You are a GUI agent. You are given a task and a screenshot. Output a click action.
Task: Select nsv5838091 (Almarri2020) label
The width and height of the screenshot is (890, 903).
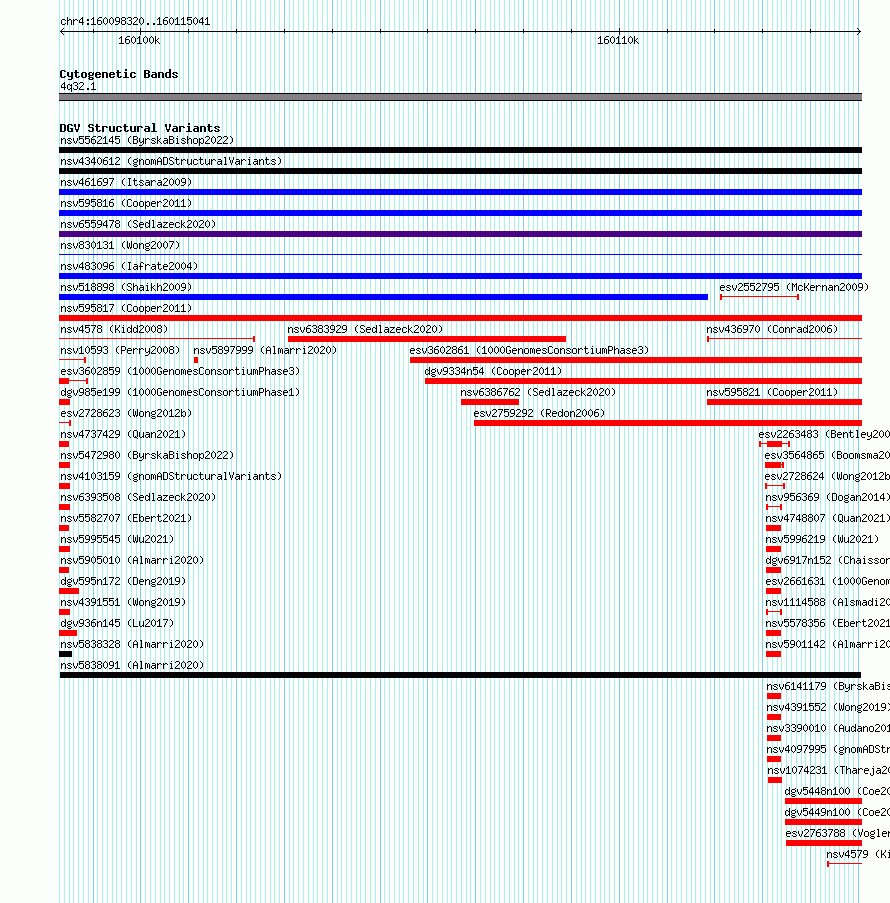[x=132, y=666]
